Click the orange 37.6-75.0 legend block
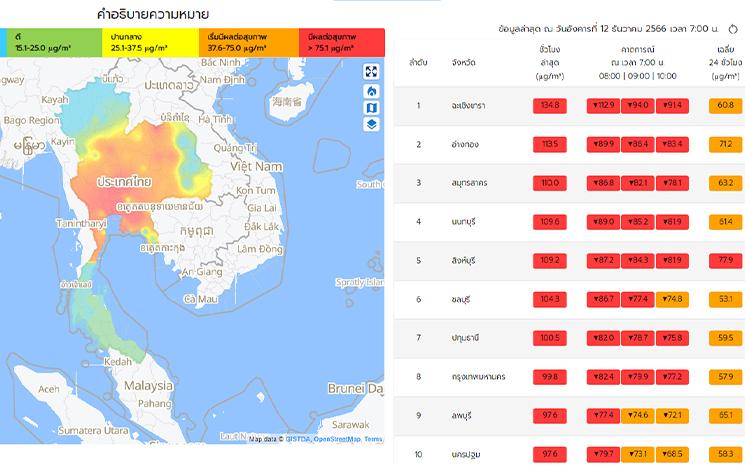The height and width of the screenshot is (465, 745). pos(248,43)
